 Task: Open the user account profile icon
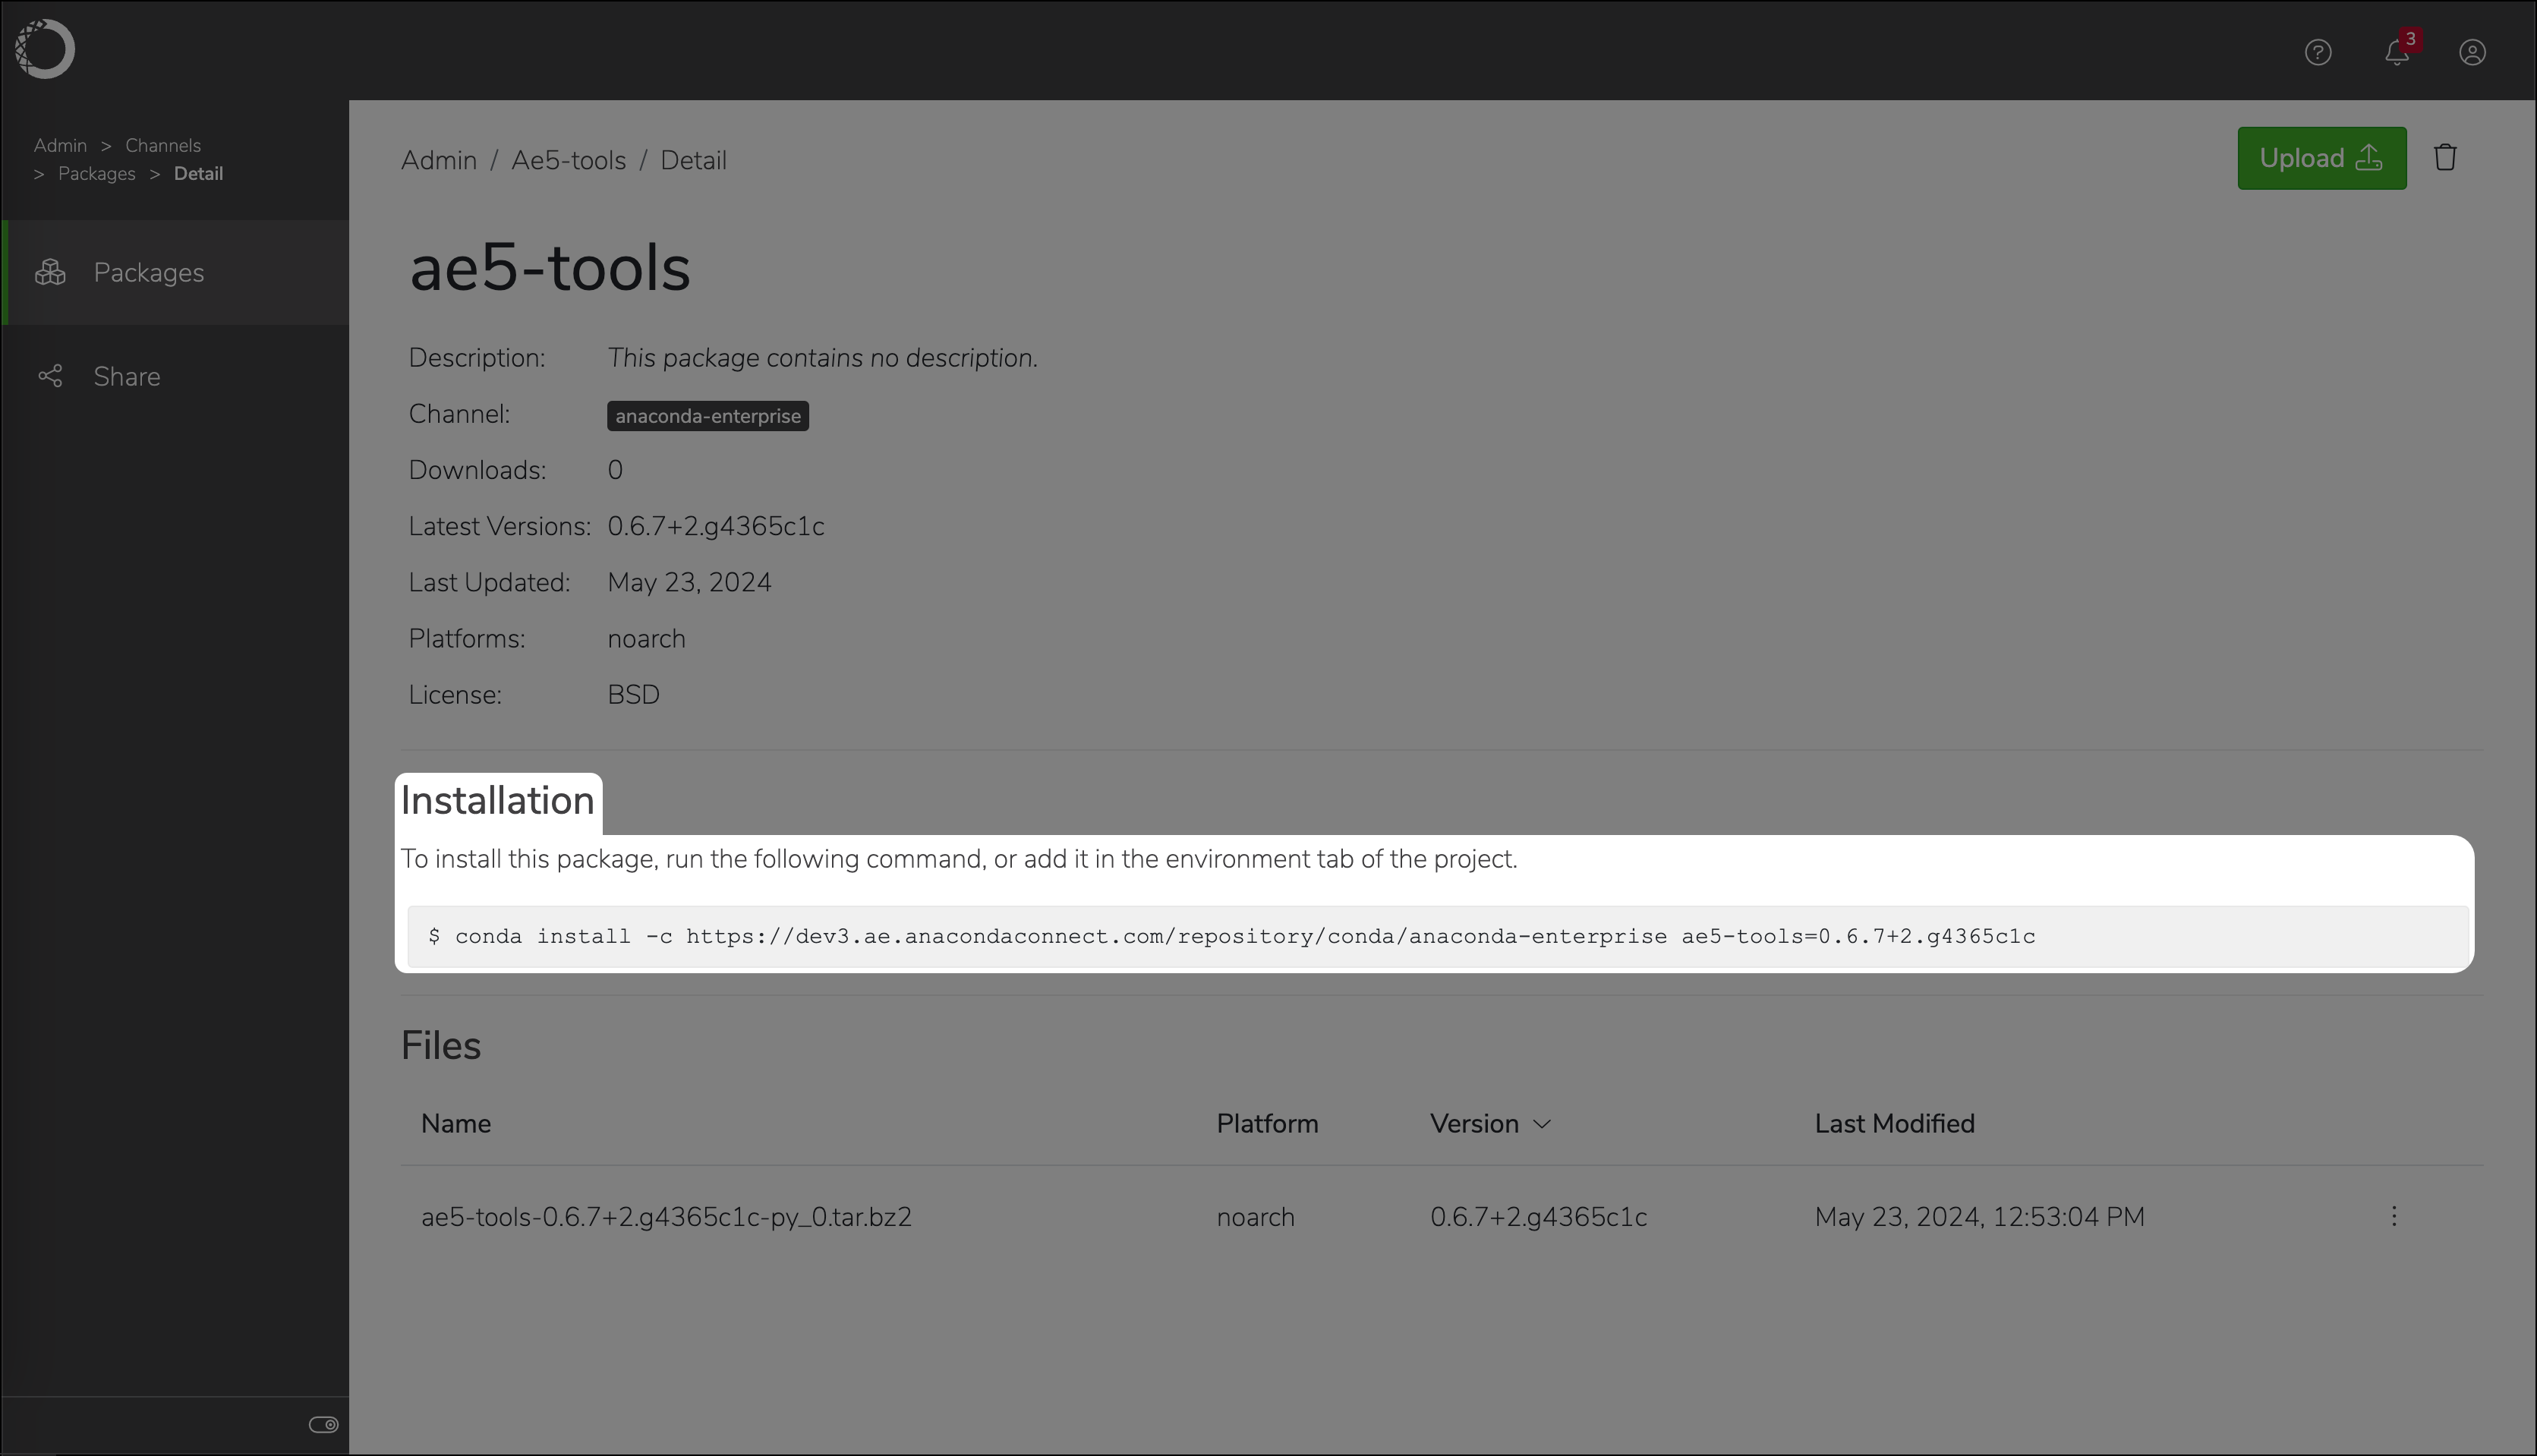[2471, 52]
